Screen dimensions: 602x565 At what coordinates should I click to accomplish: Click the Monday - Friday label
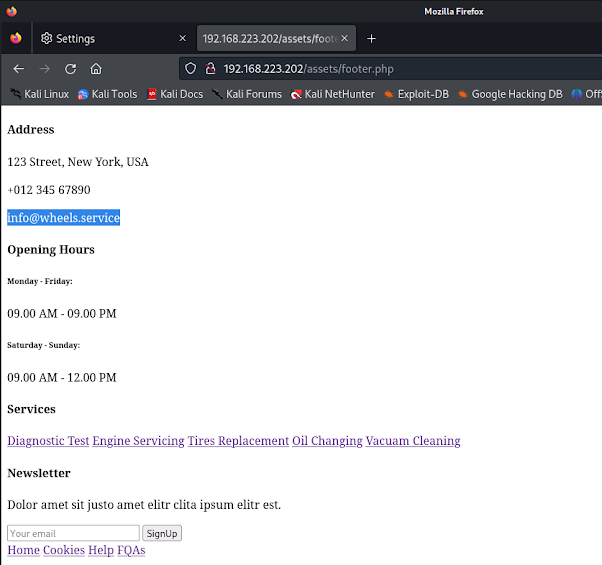pos(40,281)
